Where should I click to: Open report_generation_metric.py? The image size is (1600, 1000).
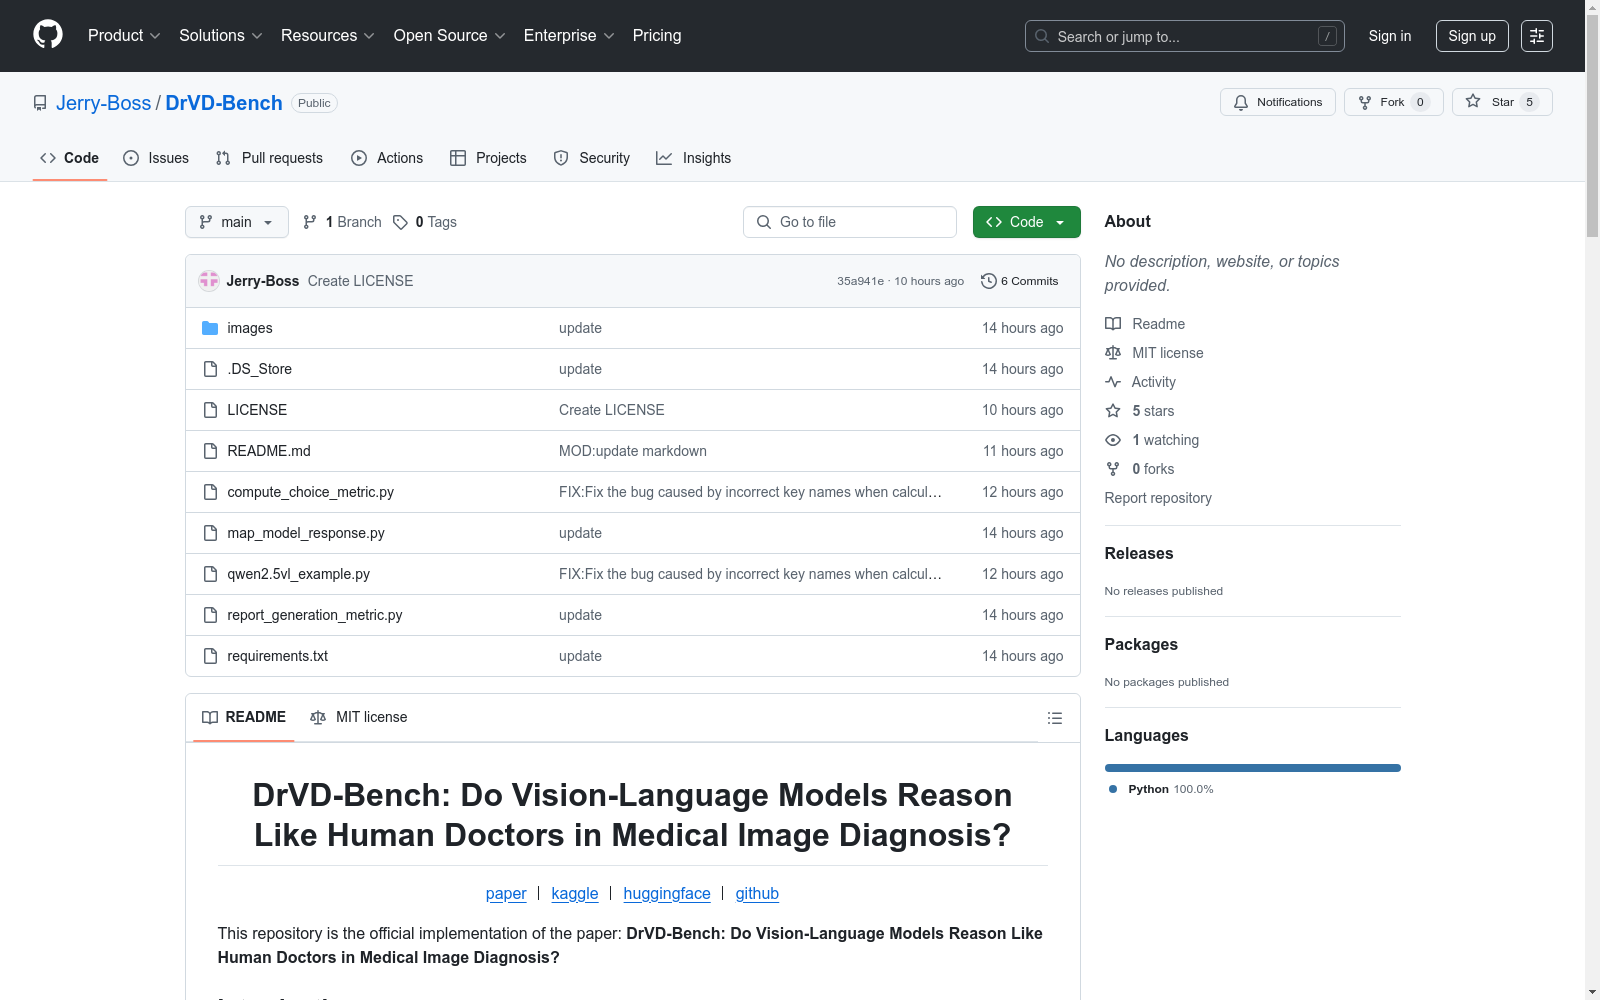tap(315, 615)
